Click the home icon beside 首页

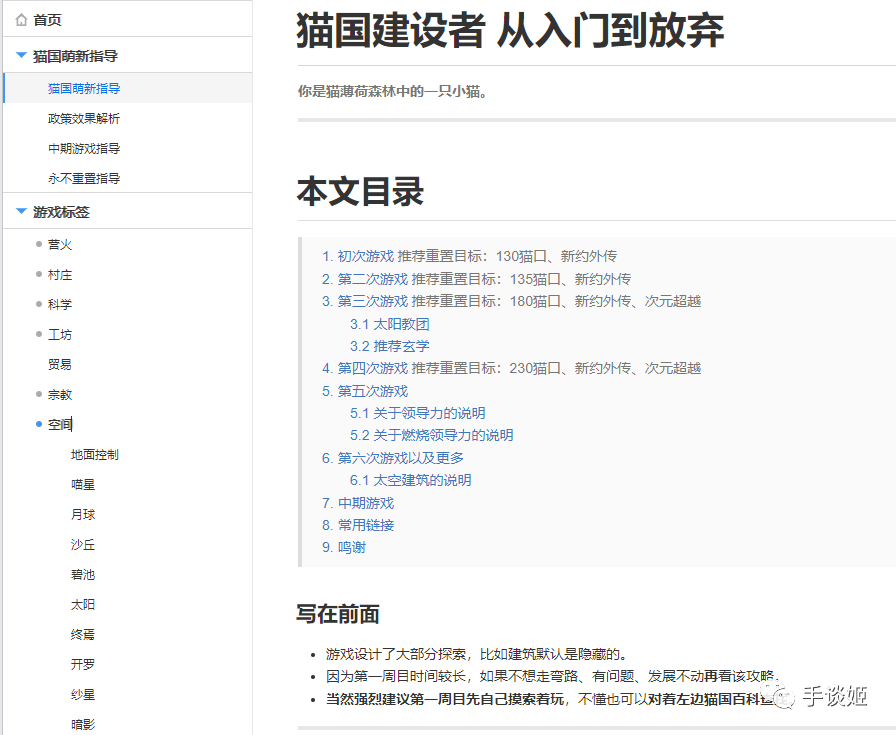(x=21, y=20)
